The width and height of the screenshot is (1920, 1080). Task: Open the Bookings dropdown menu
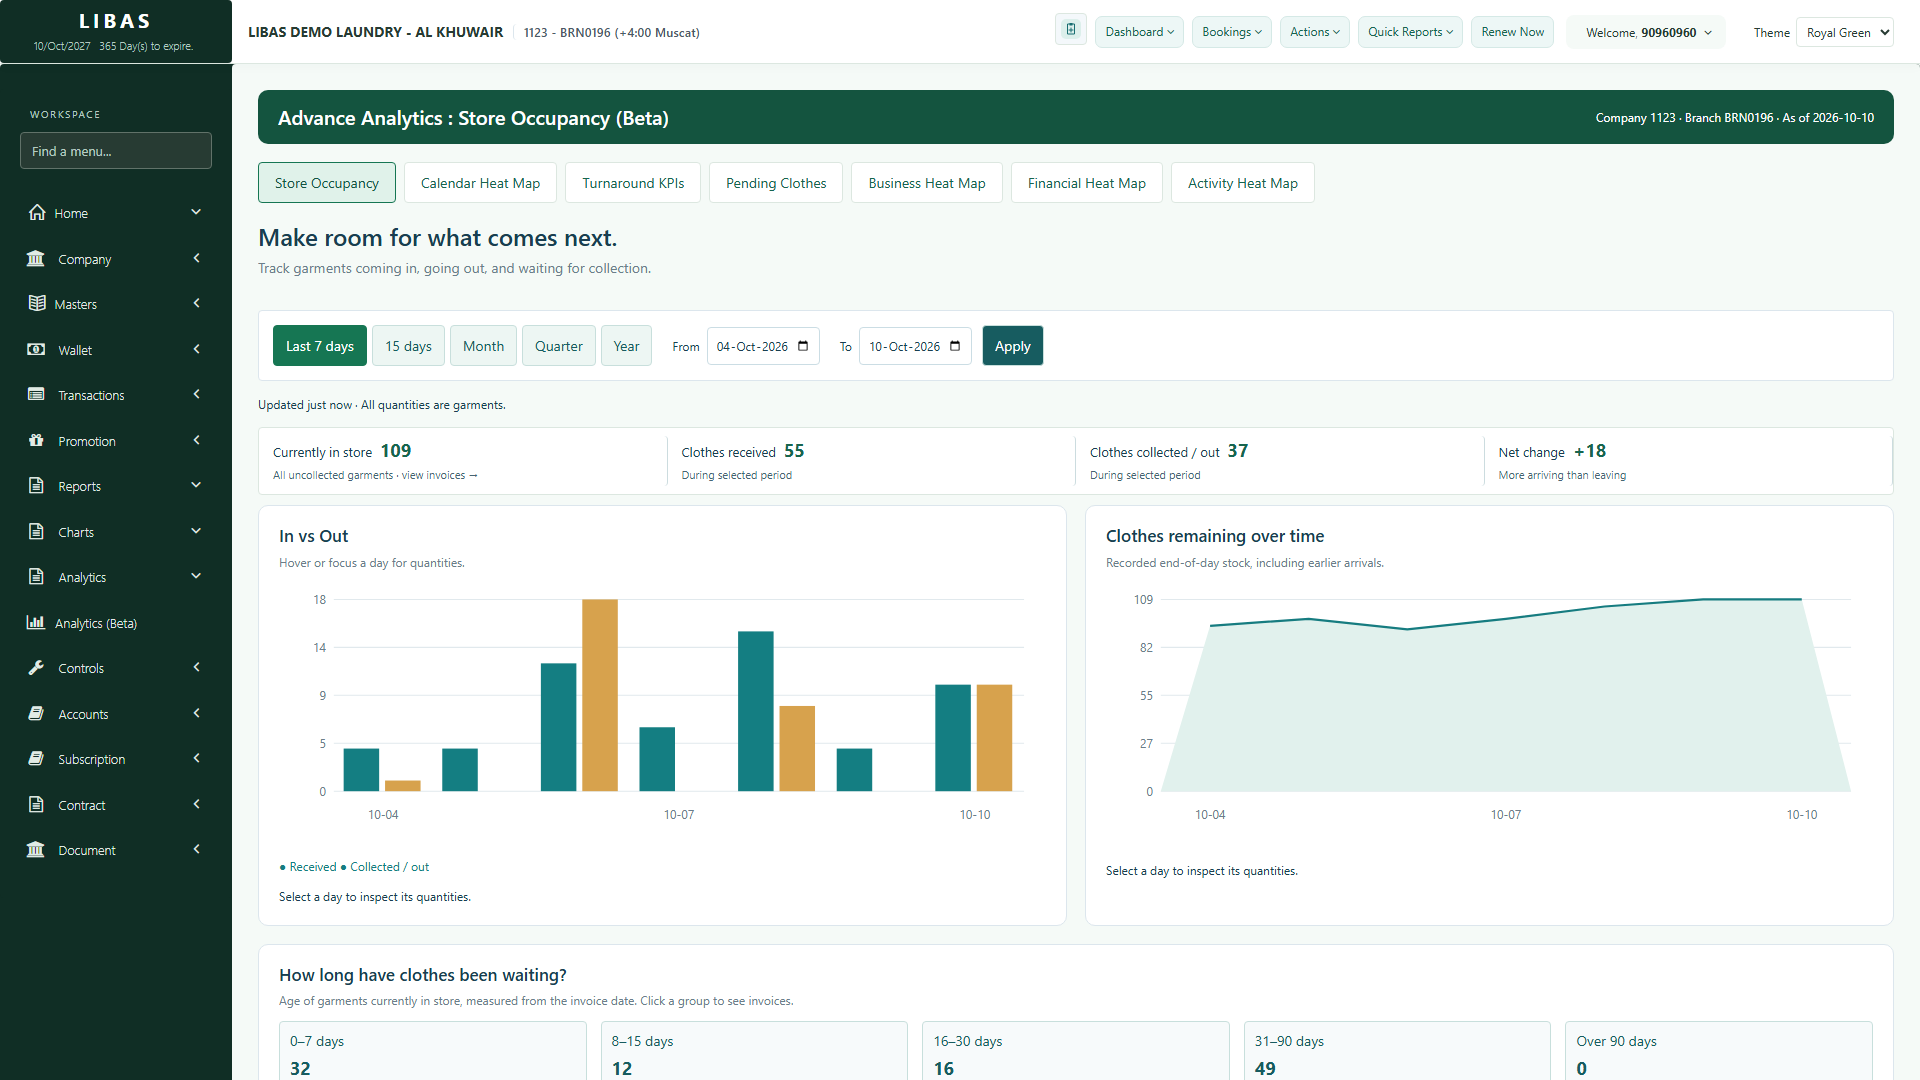point(1232,32)
